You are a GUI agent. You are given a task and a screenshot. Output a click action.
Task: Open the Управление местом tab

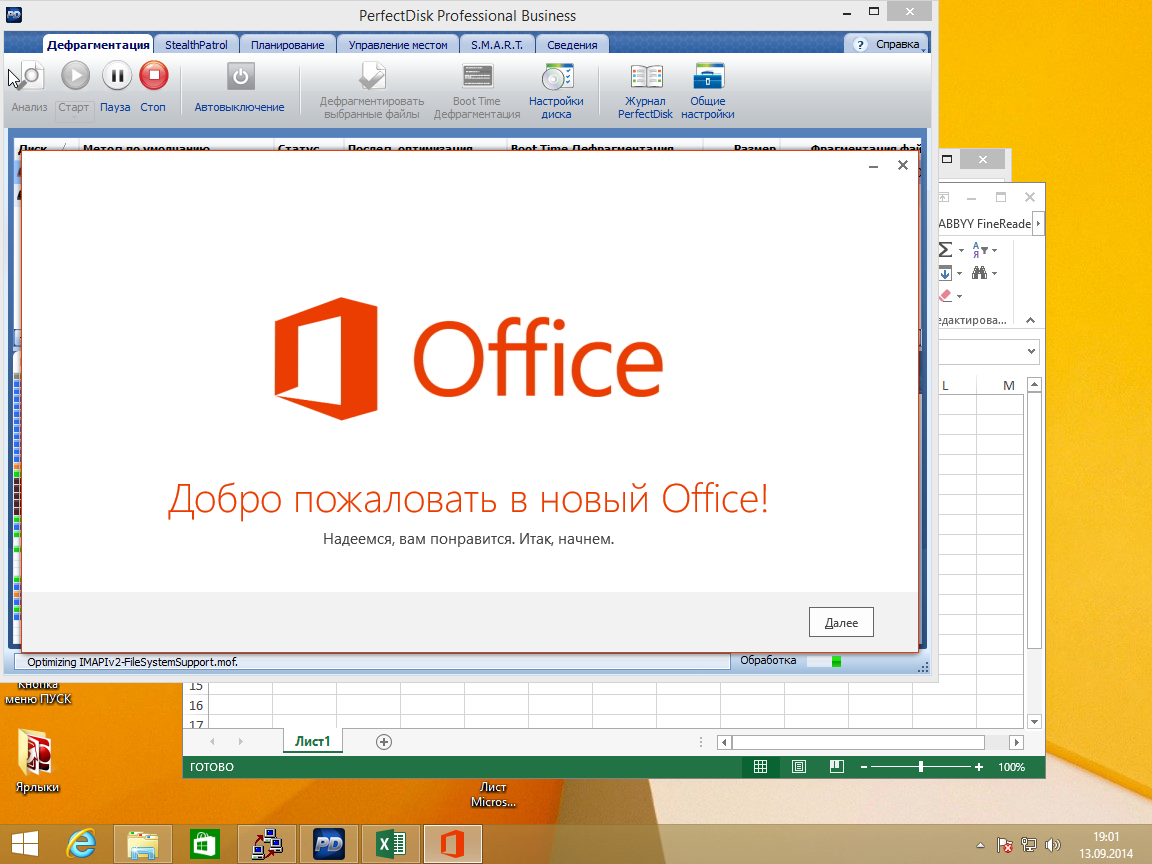click(397, 45)
